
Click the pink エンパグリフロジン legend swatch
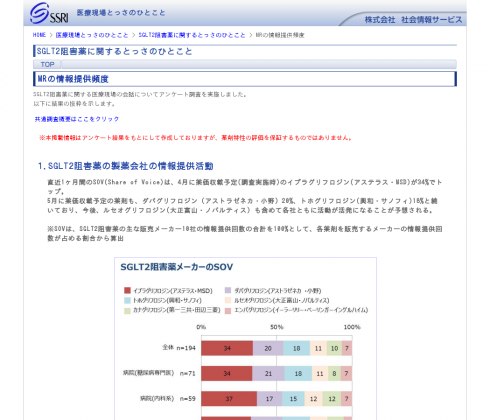coord(228,310)
